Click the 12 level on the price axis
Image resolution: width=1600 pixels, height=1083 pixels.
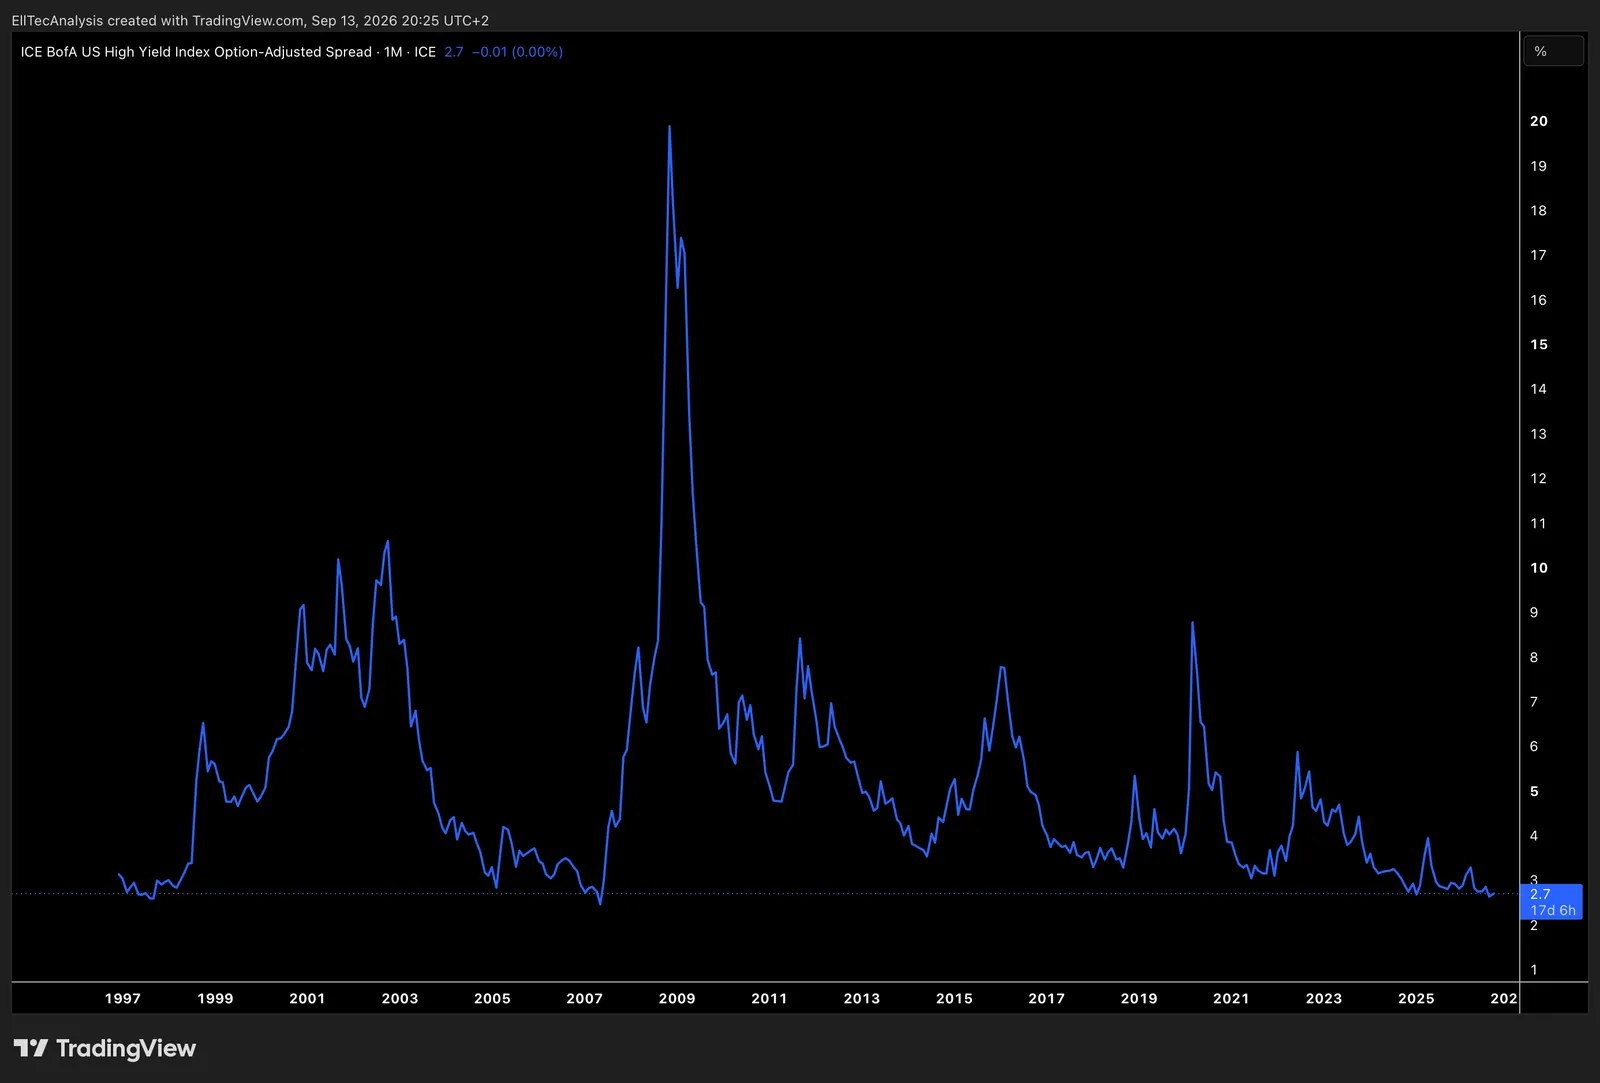coord(1539,478)
